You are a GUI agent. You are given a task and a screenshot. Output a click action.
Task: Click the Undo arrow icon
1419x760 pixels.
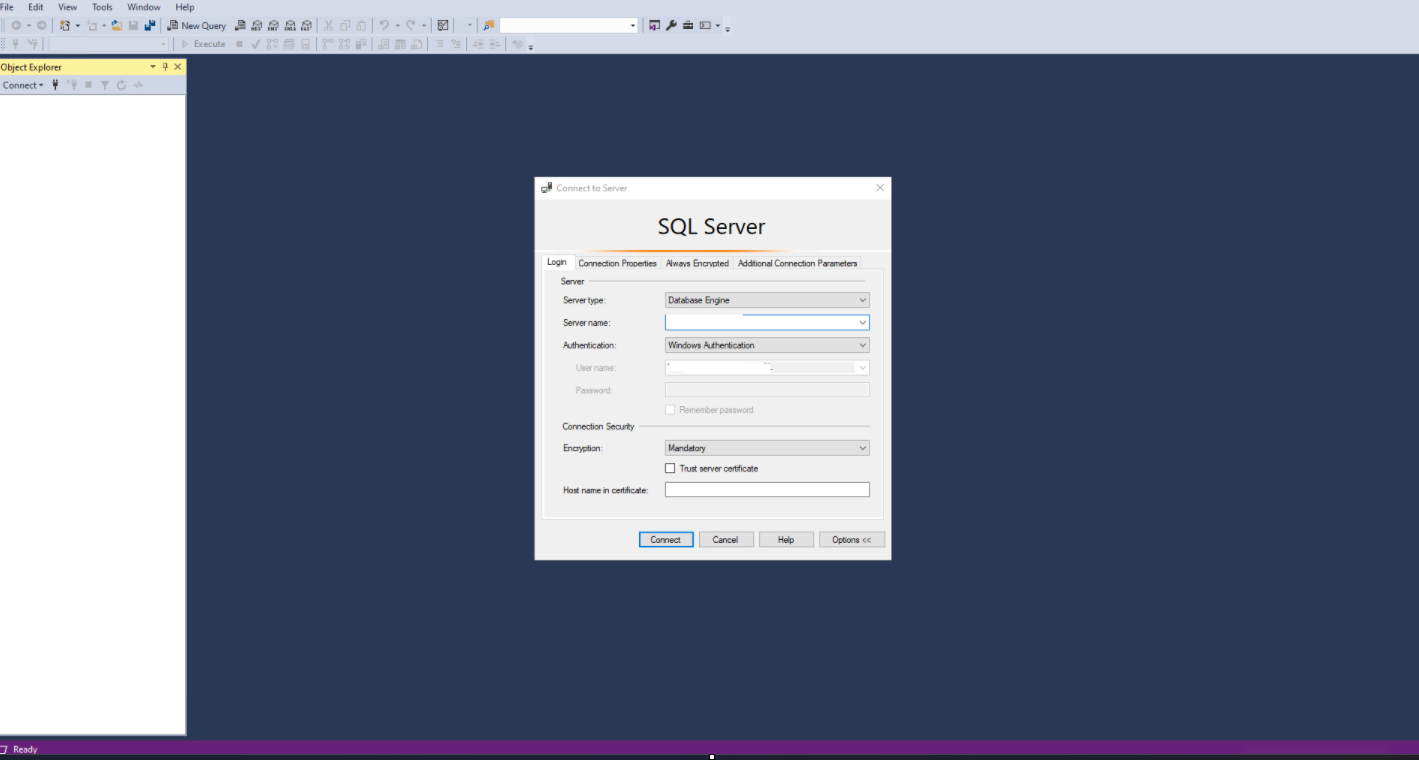click(384, 25)
